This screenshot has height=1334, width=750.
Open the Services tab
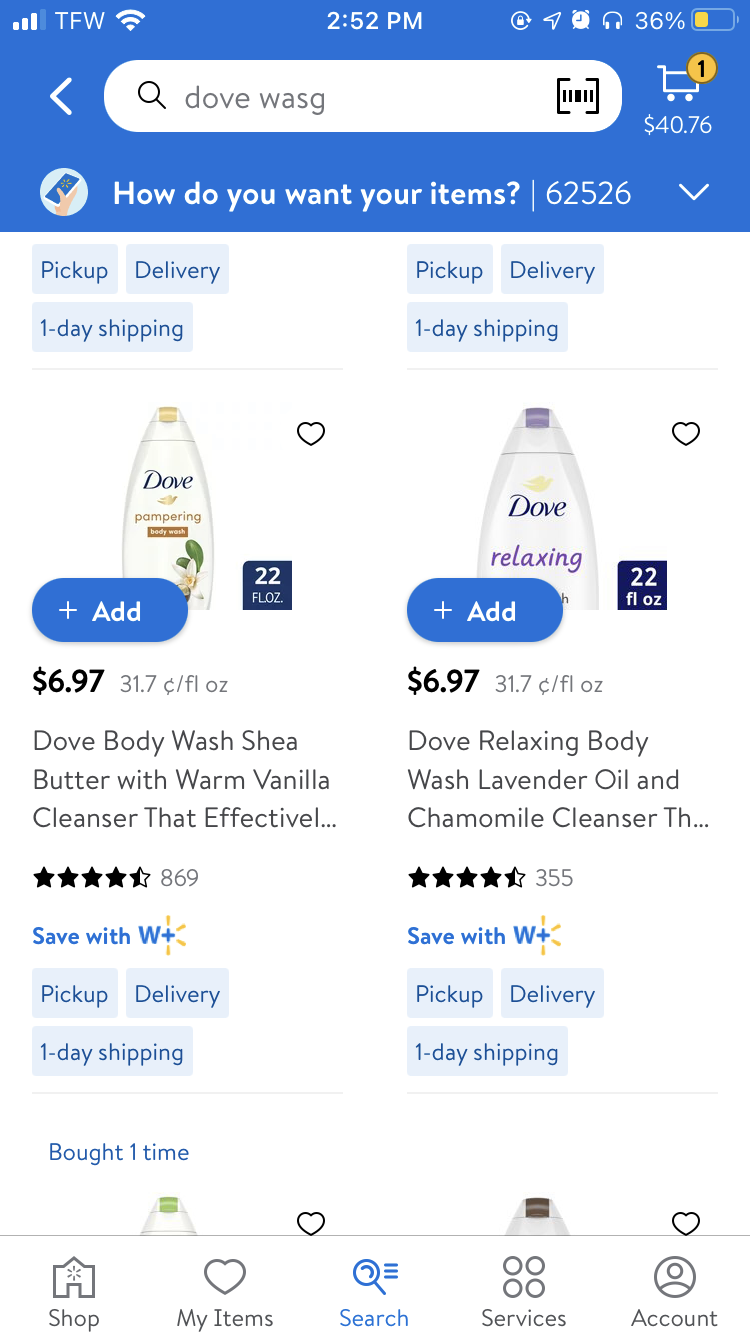[x=524, y=1290]
